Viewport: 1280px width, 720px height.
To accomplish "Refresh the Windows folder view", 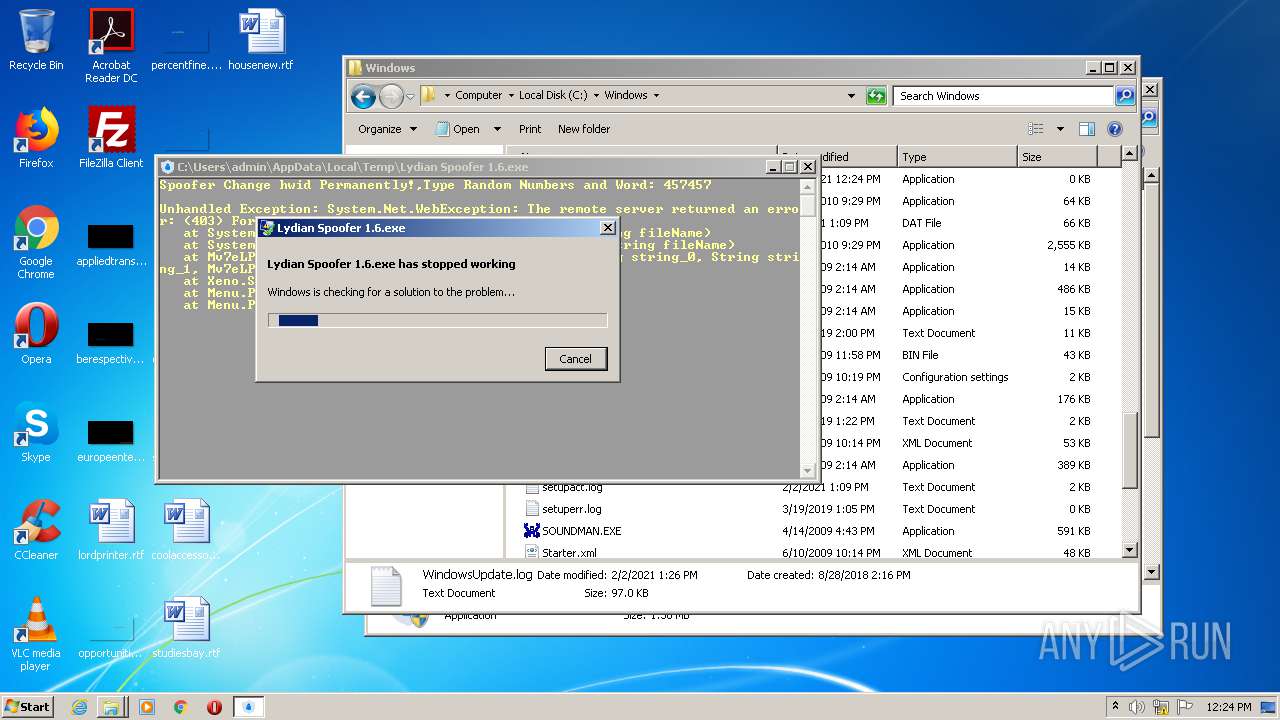I will point(876,96).
